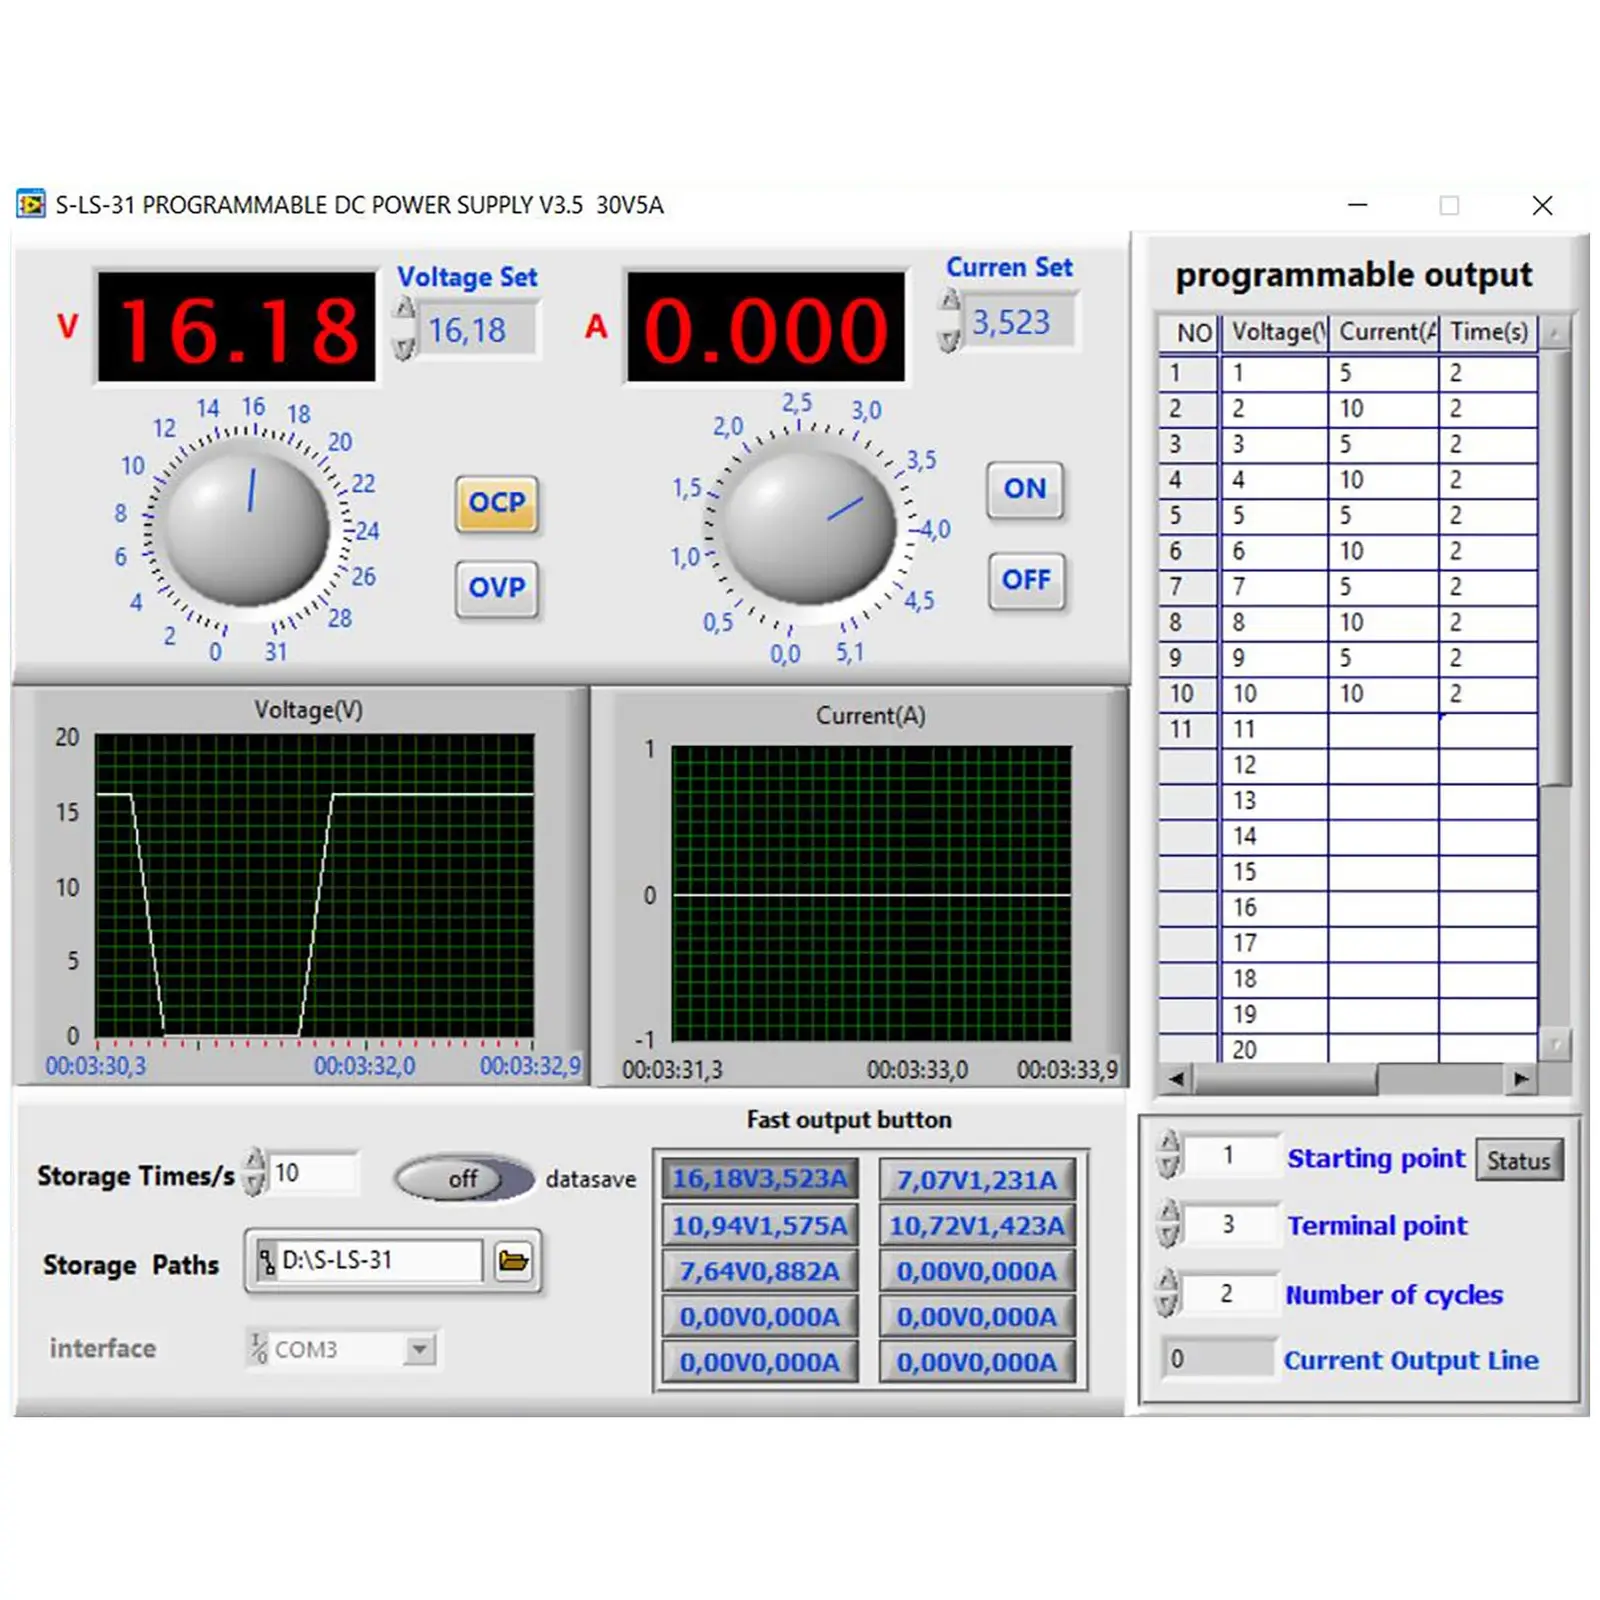This screenshot has height=1600, width=1600.
Task: Click the Status button
Action: pos(1518,1161)
